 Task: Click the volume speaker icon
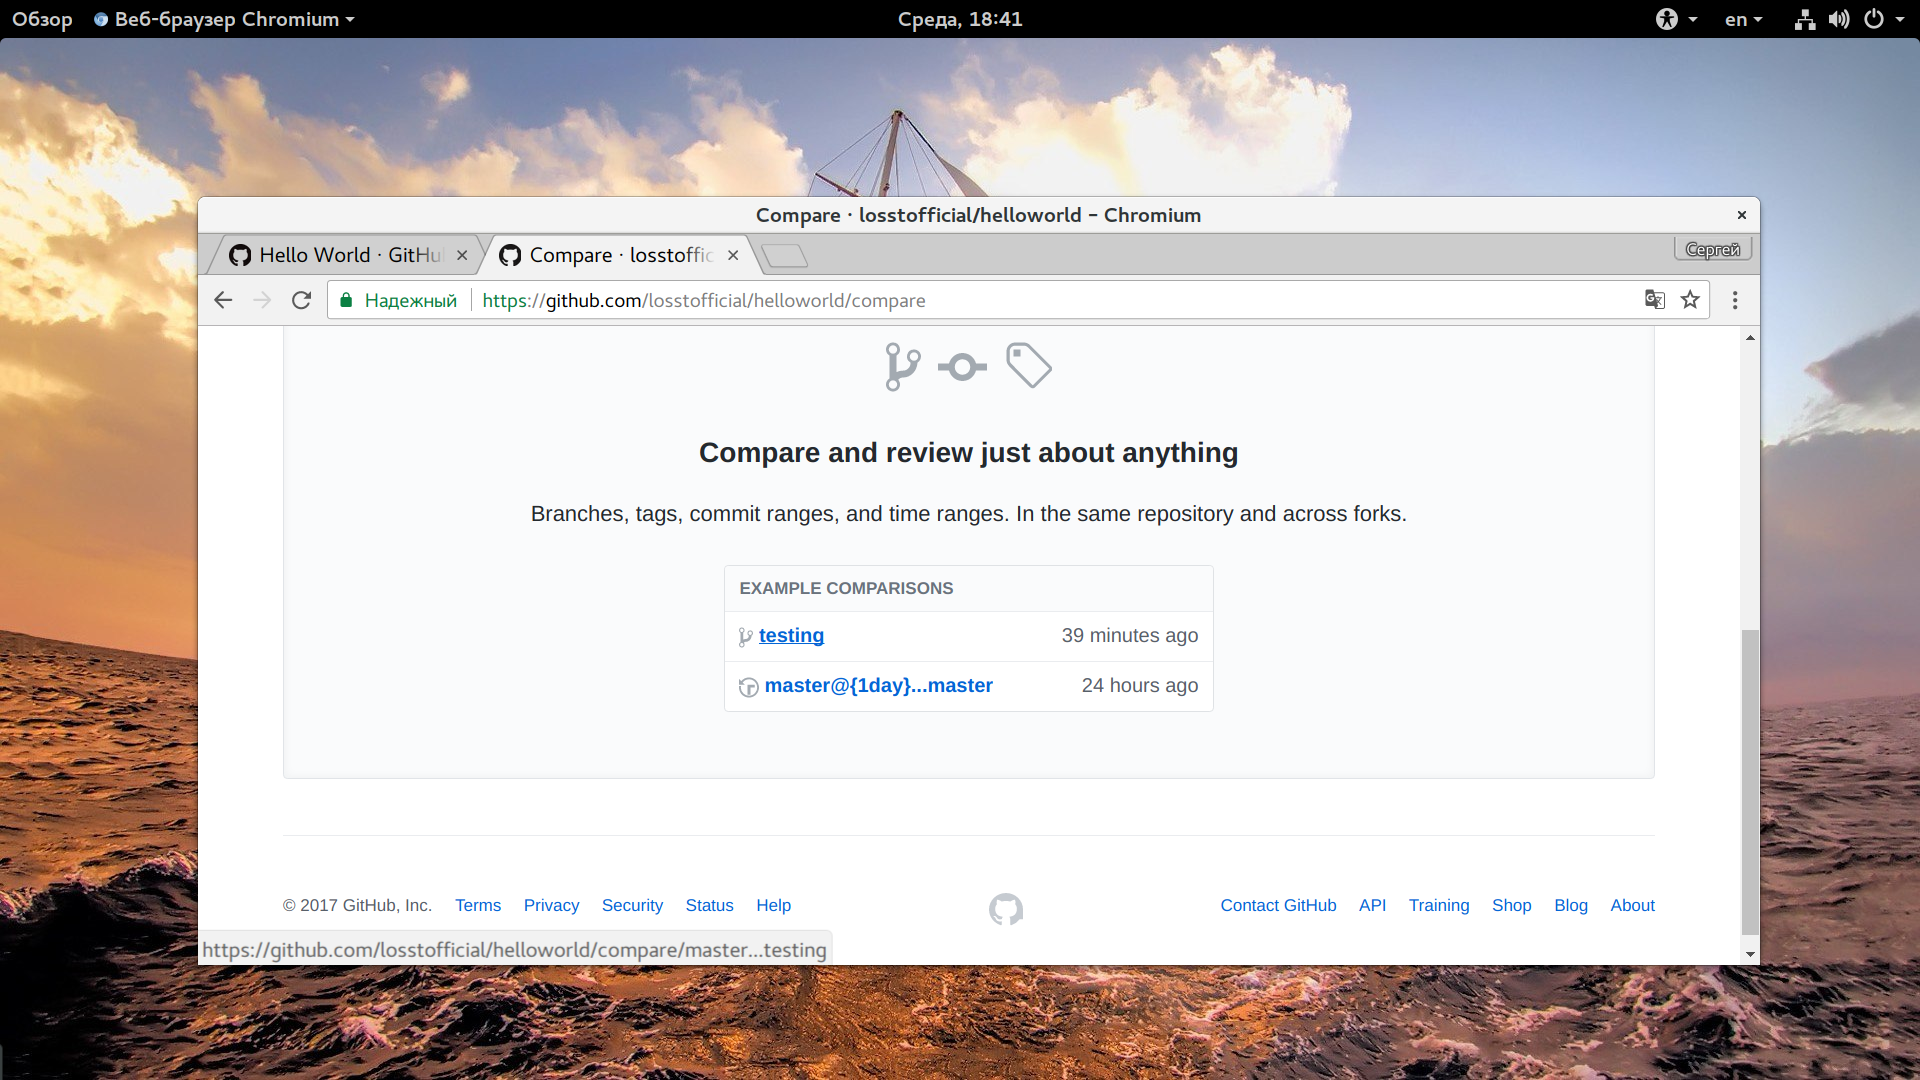[x=1839, y=19]
